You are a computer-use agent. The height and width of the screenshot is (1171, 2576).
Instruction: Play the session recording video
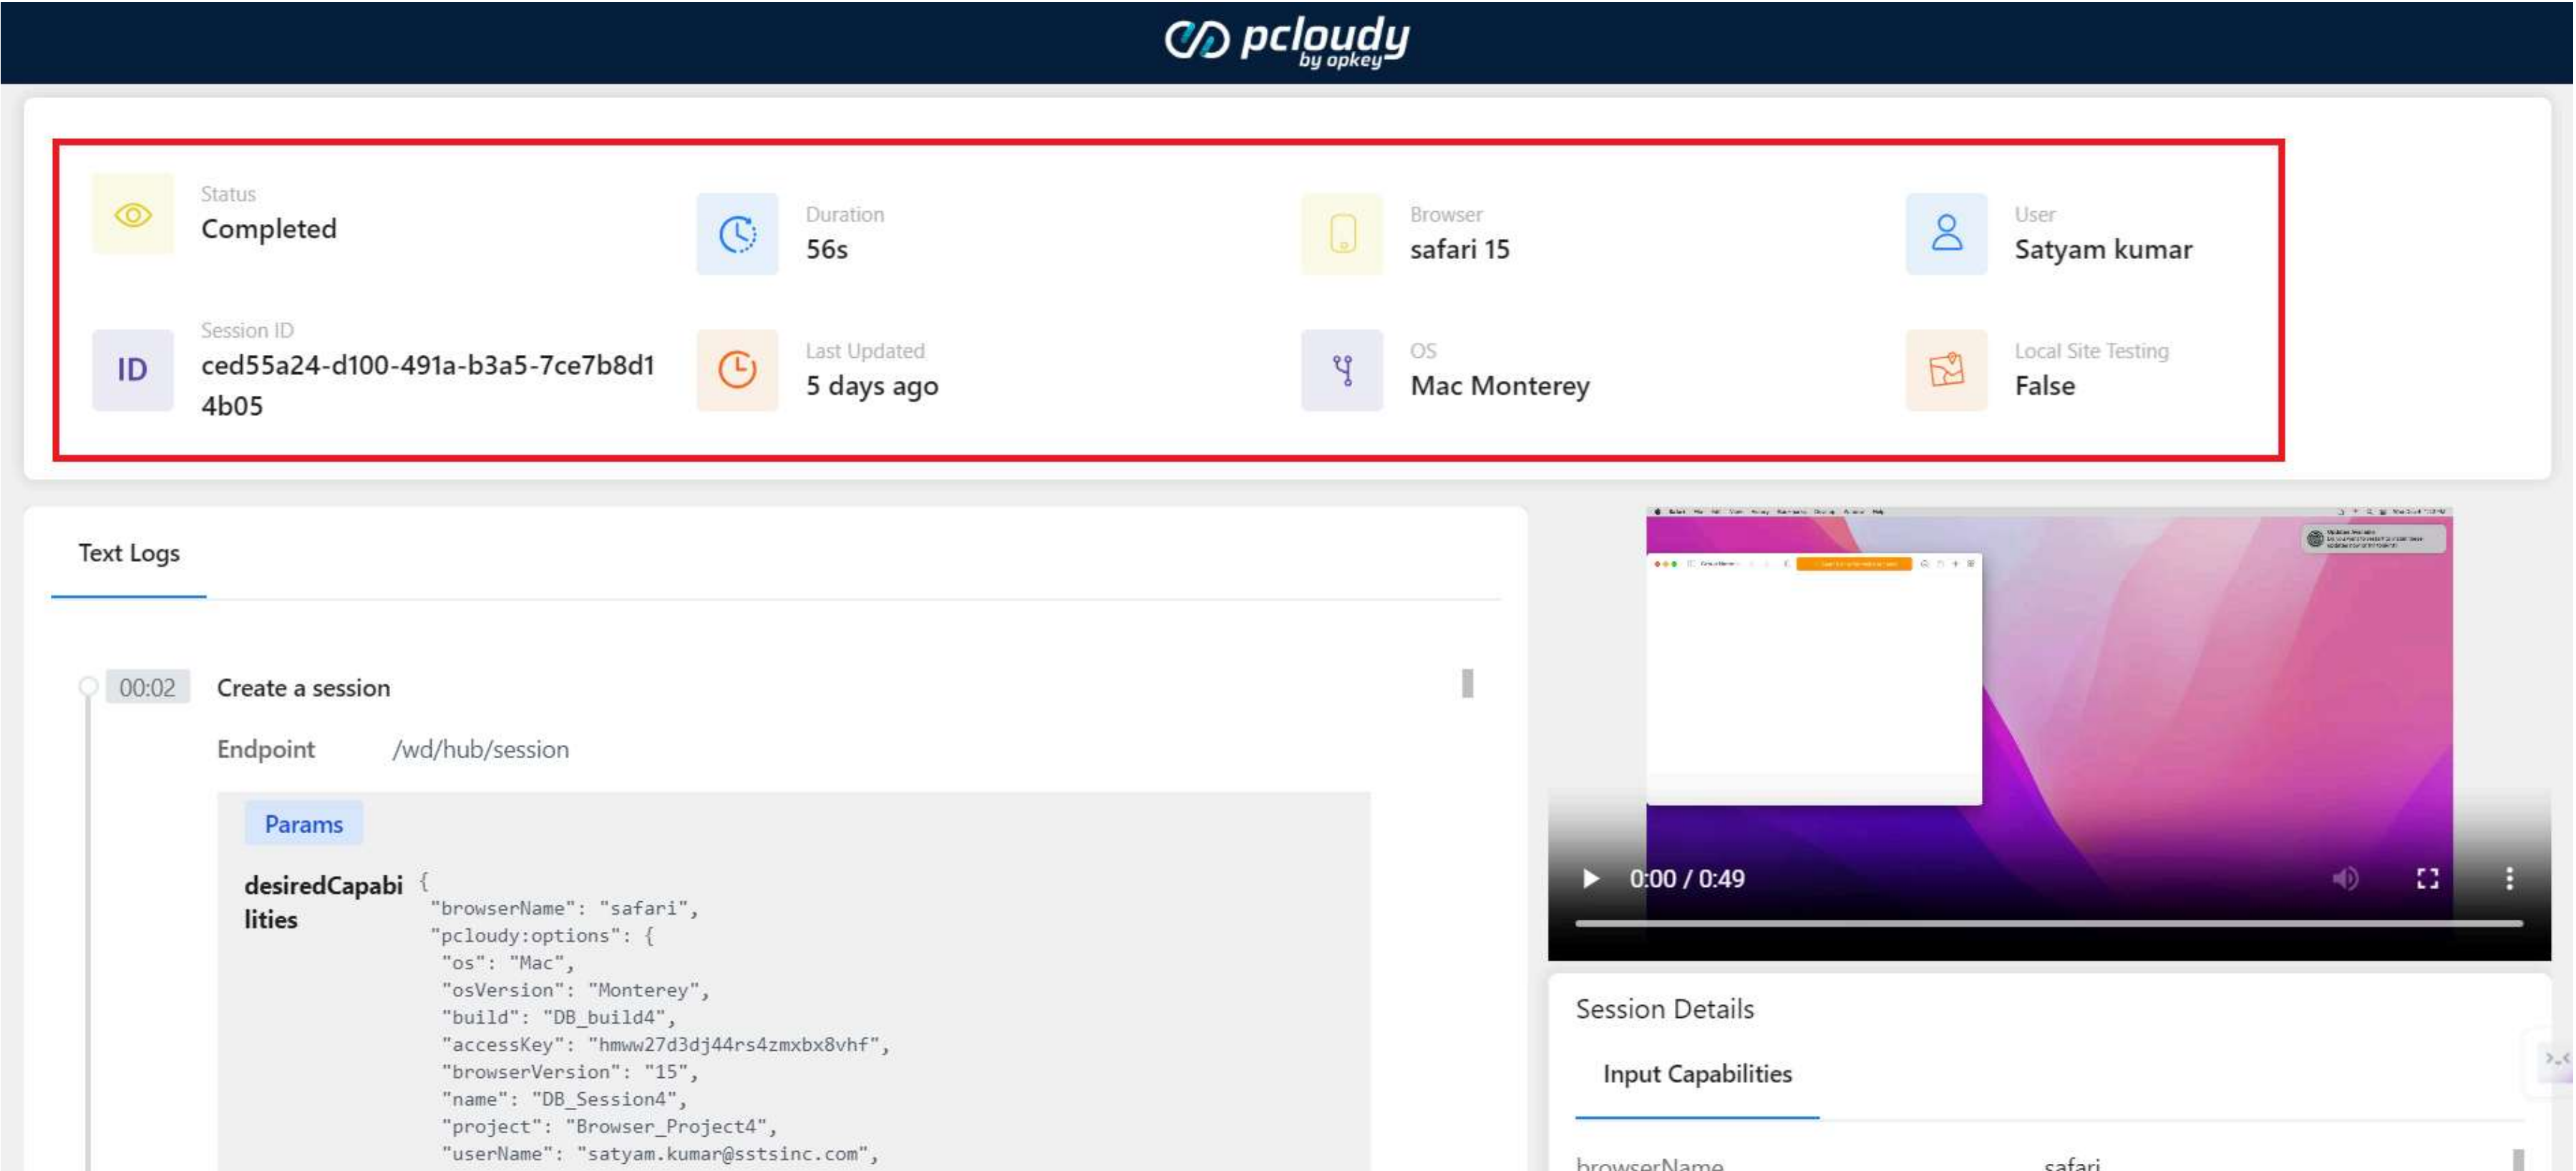1590,878
